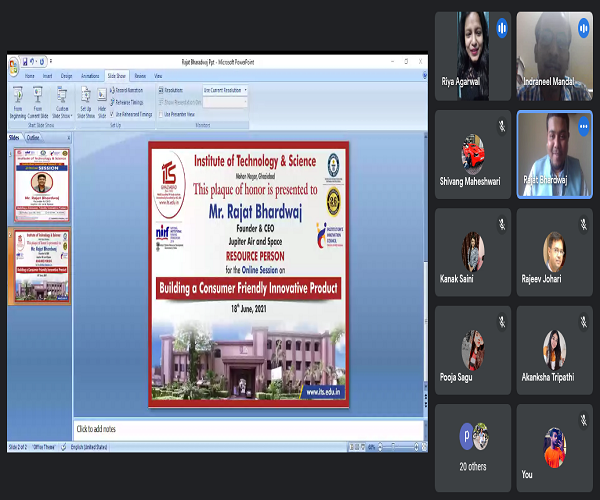Select the Slide Show ribbon tab
Image resolution: width=600 pixels, height=500 pixels.
[x=117, y=76]
